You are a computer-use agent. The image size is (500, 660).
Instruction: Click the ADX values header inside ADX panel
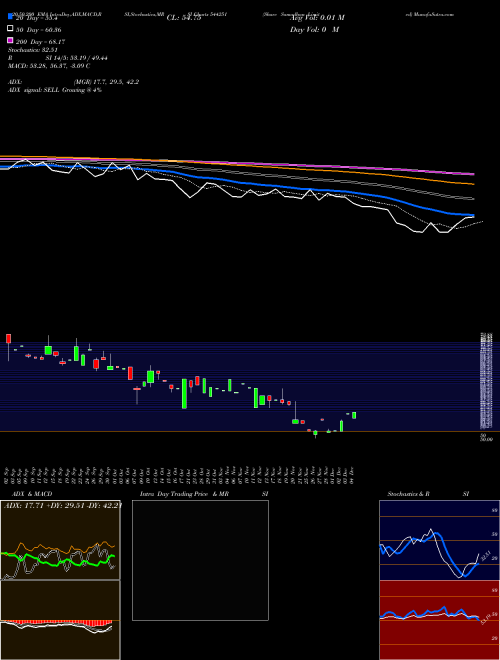coord(63,505)
